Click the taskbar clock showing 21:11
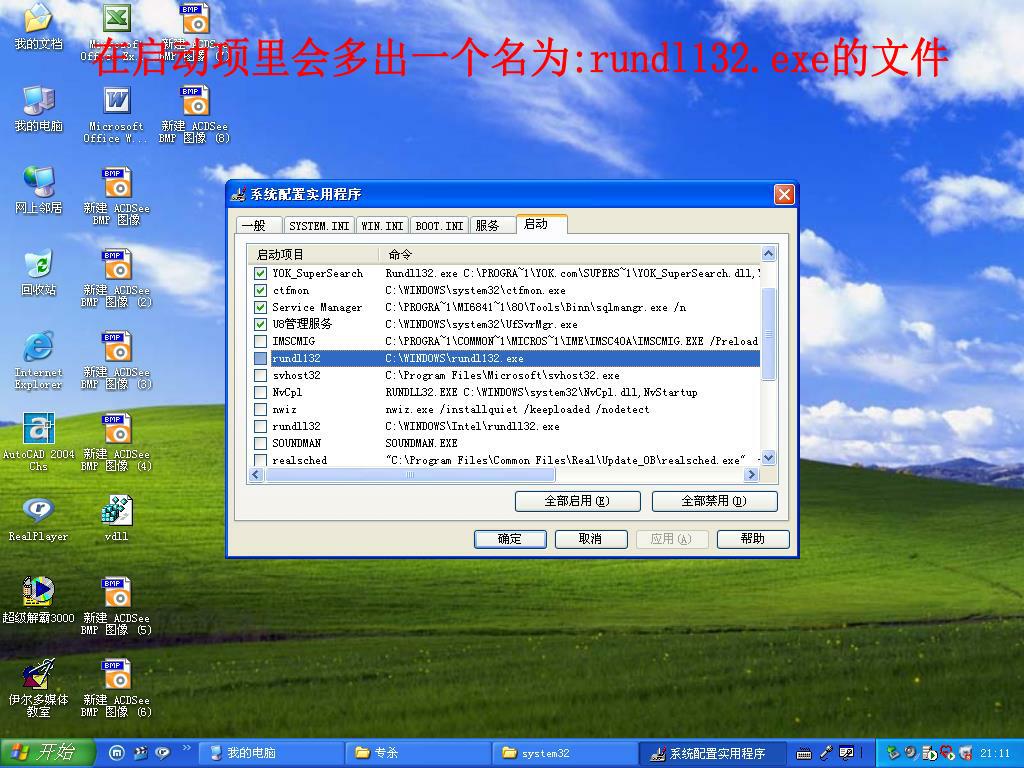1024x768 pixels. (x=995, y=753)
